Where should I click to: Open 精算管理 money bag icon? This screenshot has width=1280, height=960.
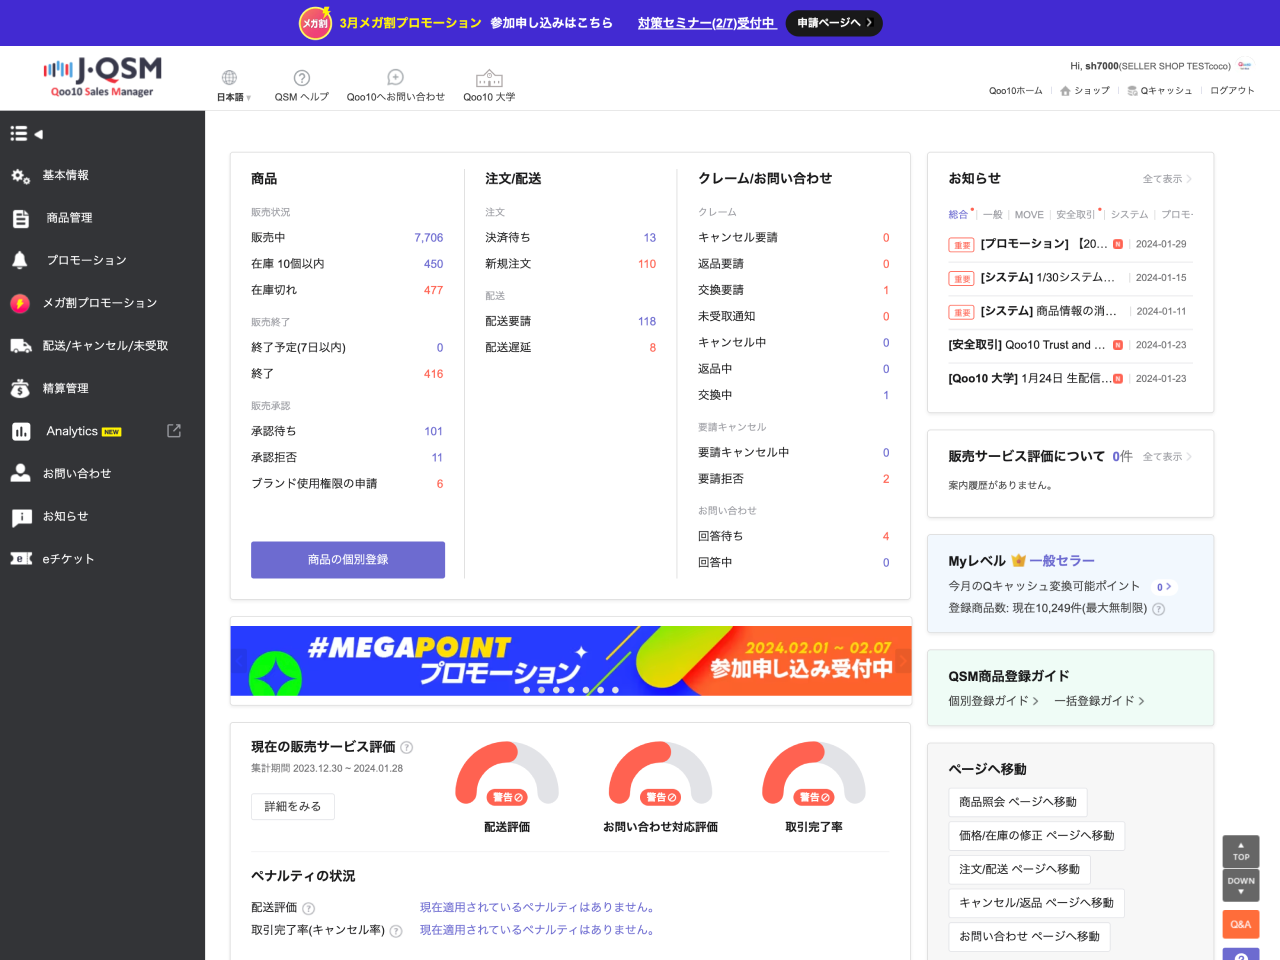20,388
